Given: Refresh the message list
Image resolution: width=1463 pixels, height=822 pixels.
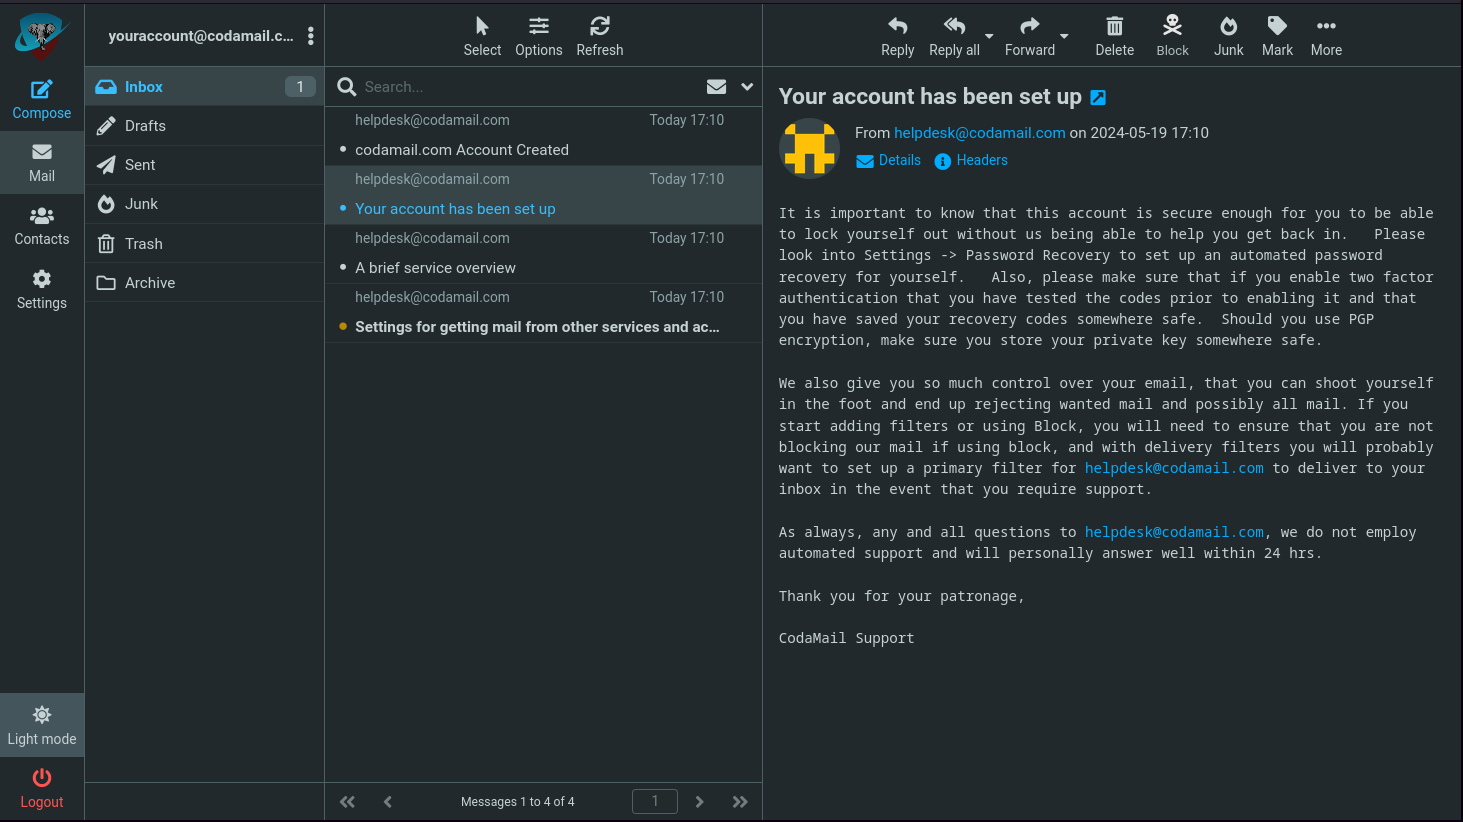Looking at the screenshot, I should pos(600,36).
